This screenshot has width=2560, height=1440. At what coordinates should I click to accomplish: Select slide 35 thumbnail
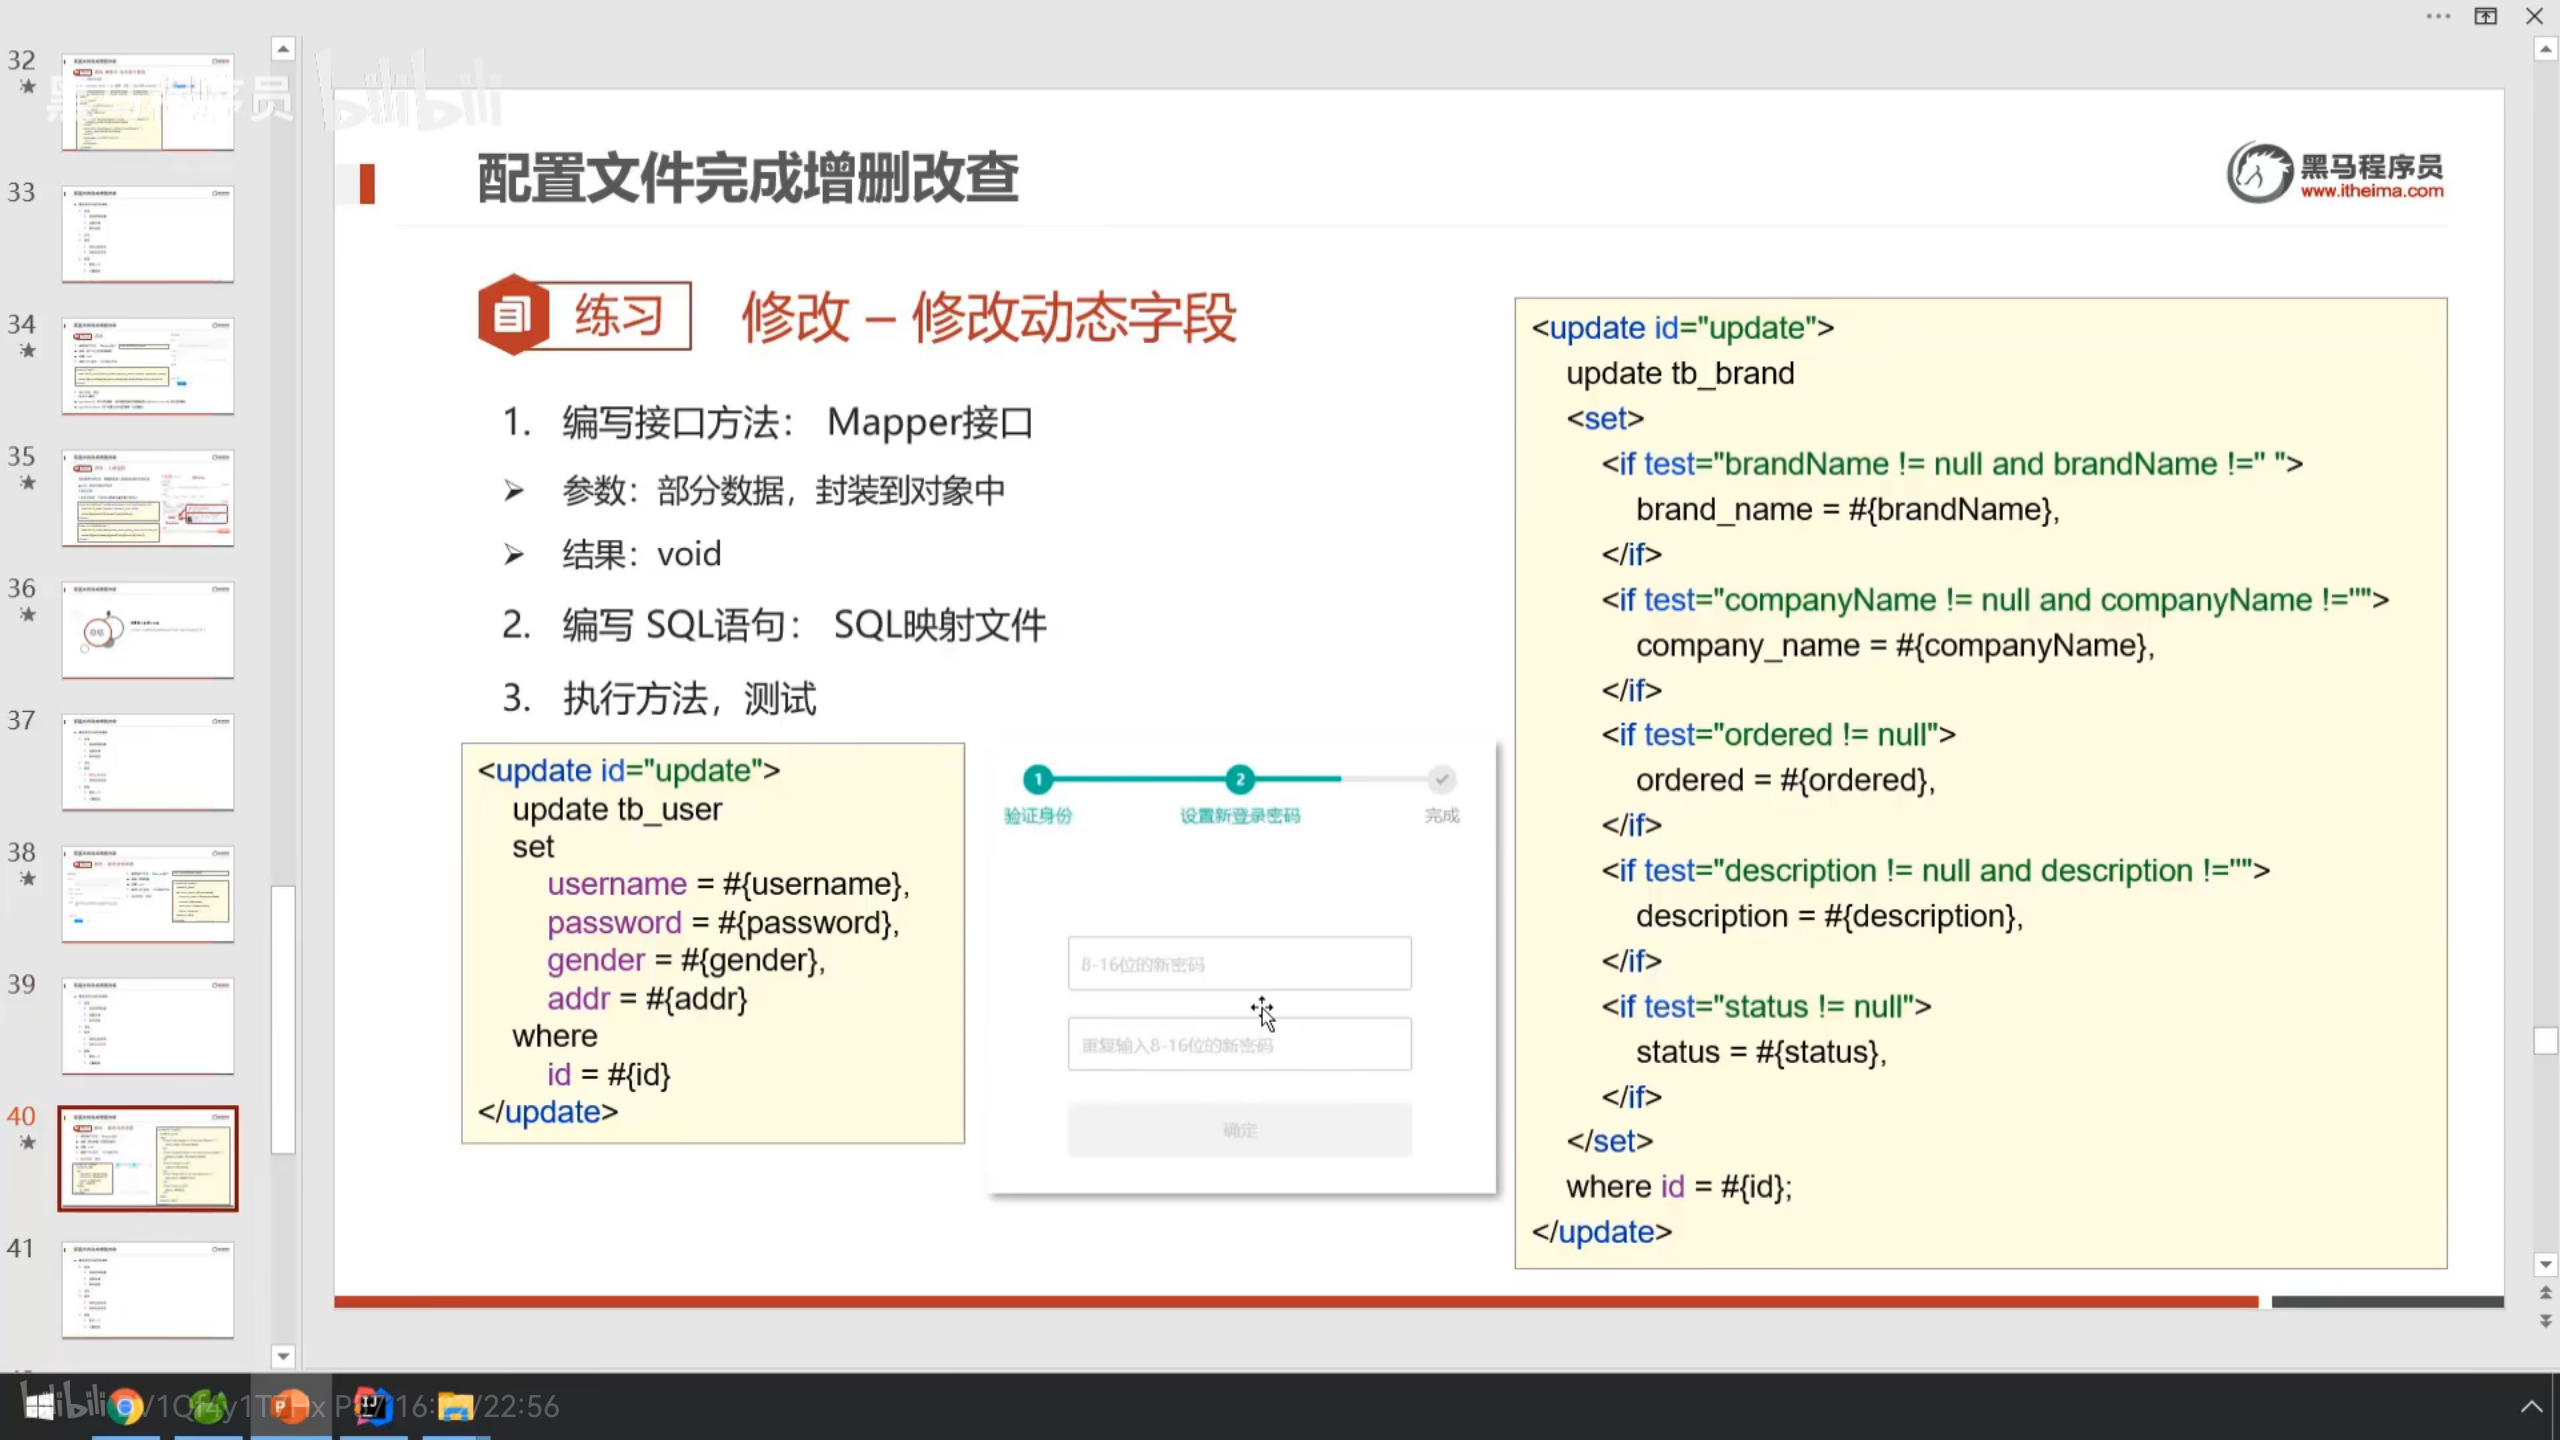[148, 498]
